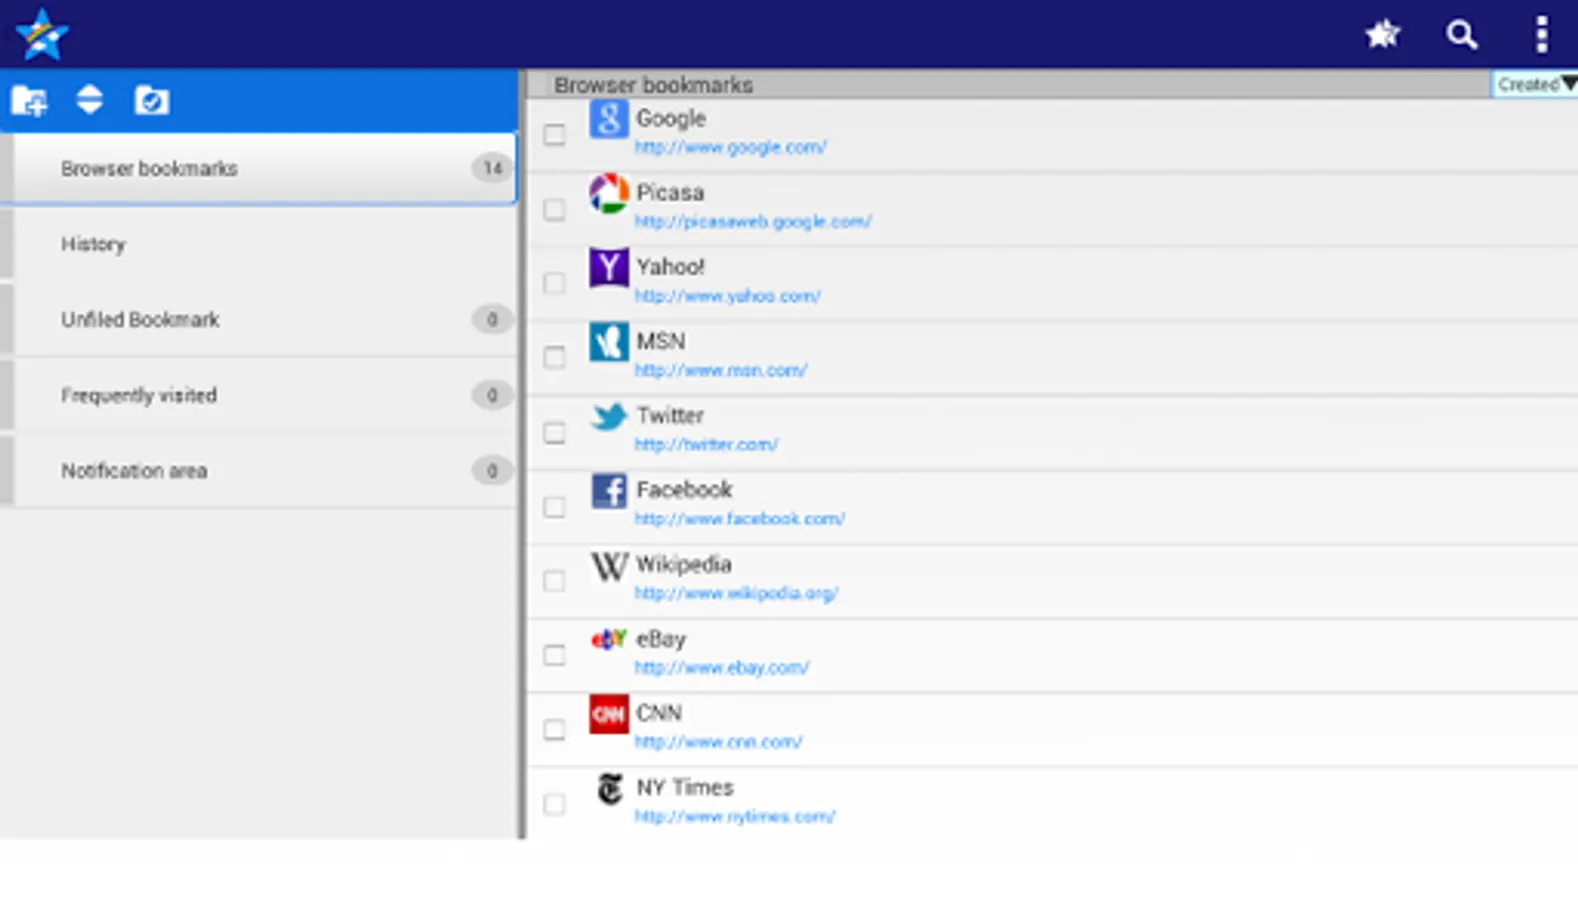Click the "Browser bookmarks" list header
This screenshot has width=1578, height=900.
tap(654, 85)
